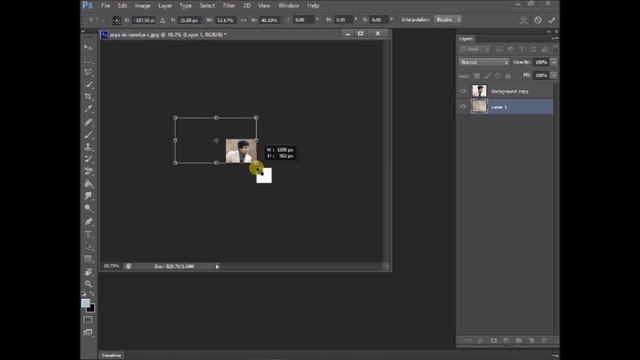Select the Layers panel tab
640x360 pixels.
(466, 39)
